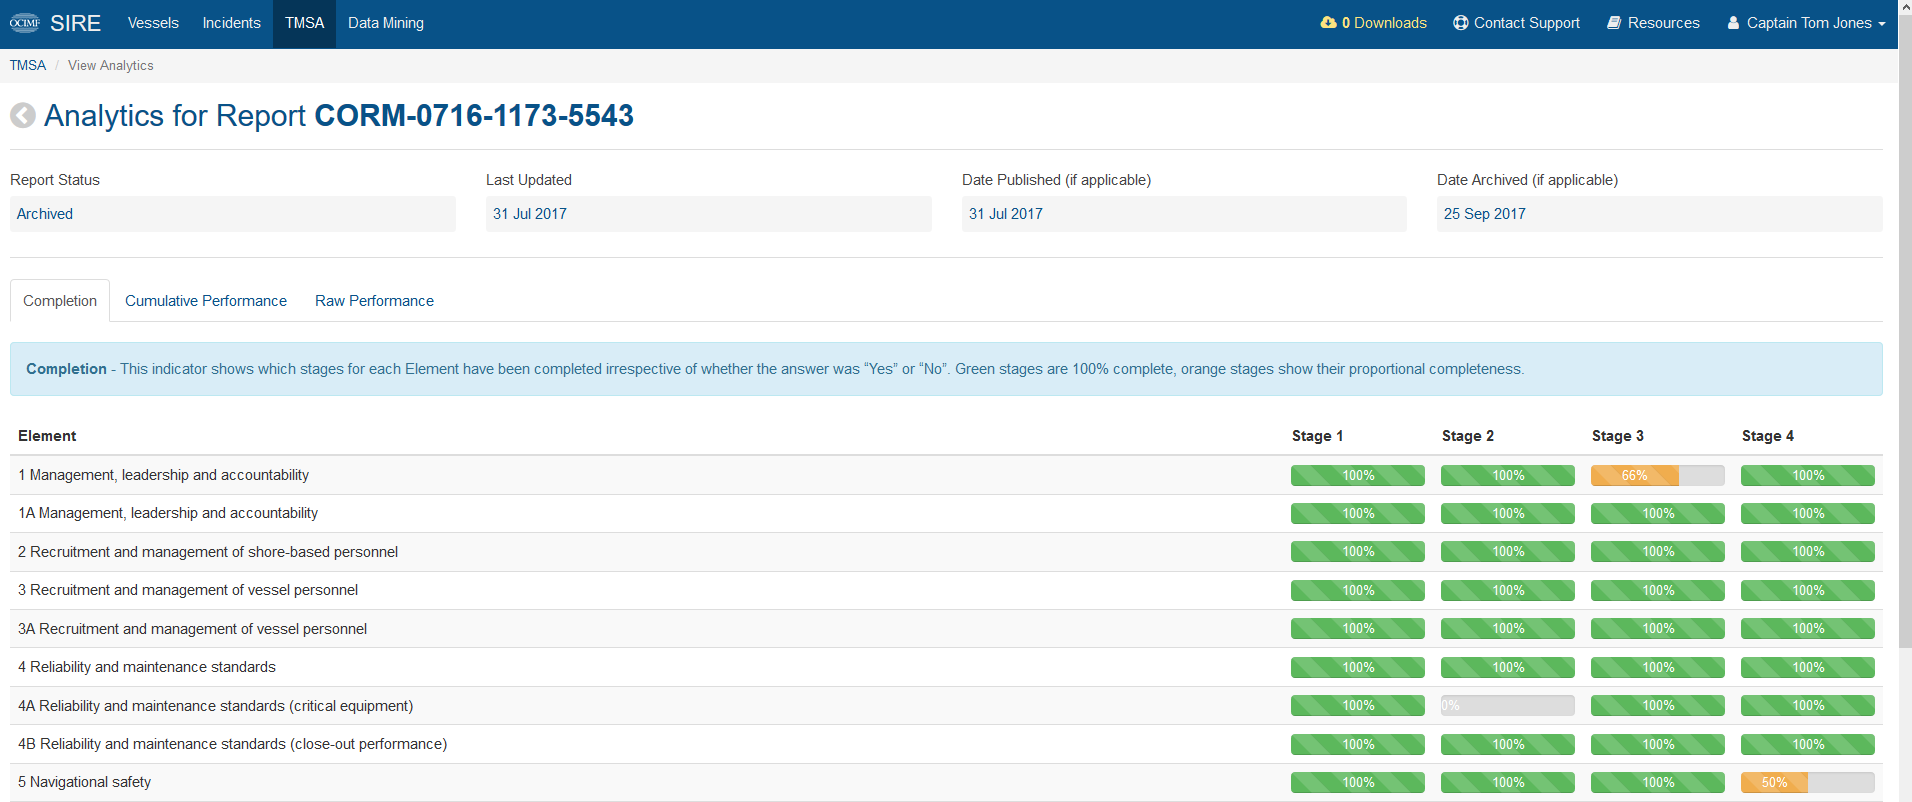The width and height of the screenshot is (1912, 802).
Task: Click the Last Updated field 31 Jul 2017
Action: pyautogui.click(x=709, y=214)
